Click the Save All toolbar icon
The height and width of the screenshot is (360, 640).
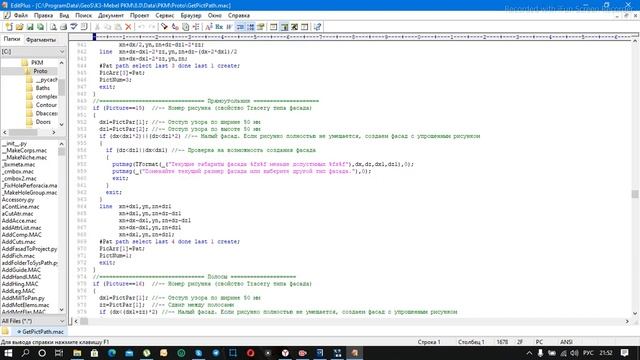click(40, 27)
